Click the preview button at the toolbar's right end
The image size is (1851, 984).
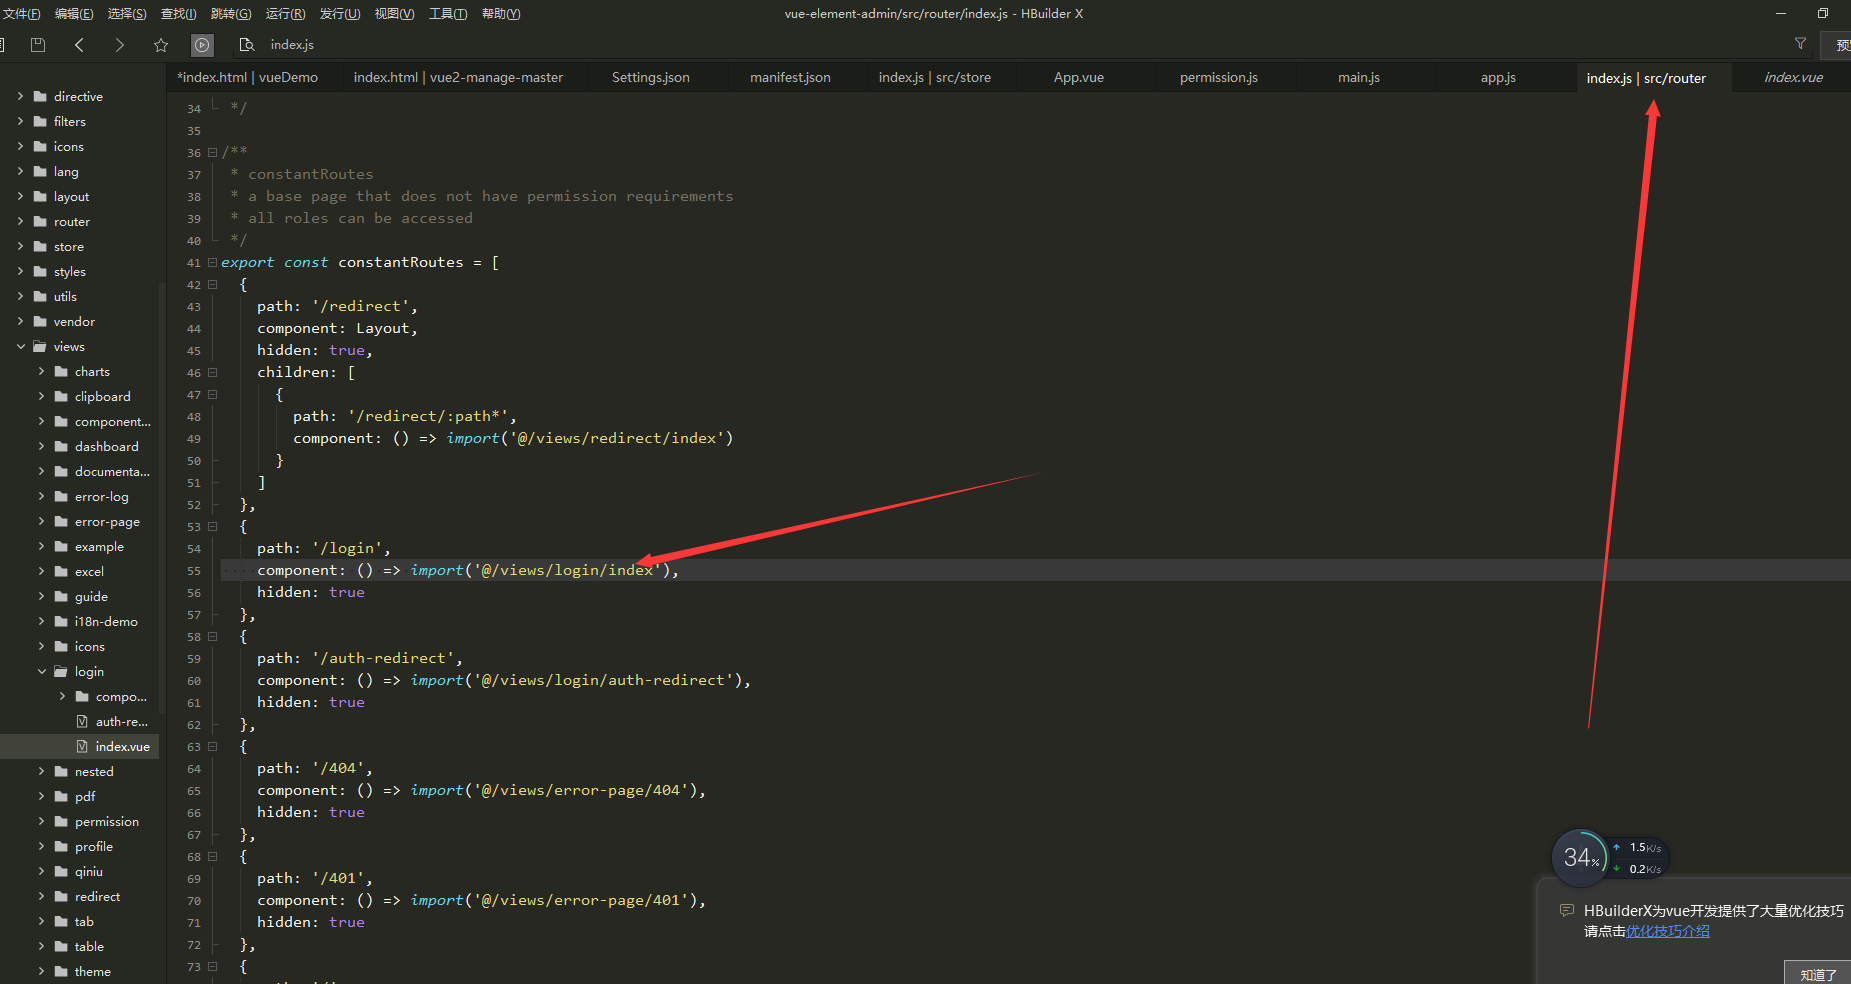click(1838, 45)
